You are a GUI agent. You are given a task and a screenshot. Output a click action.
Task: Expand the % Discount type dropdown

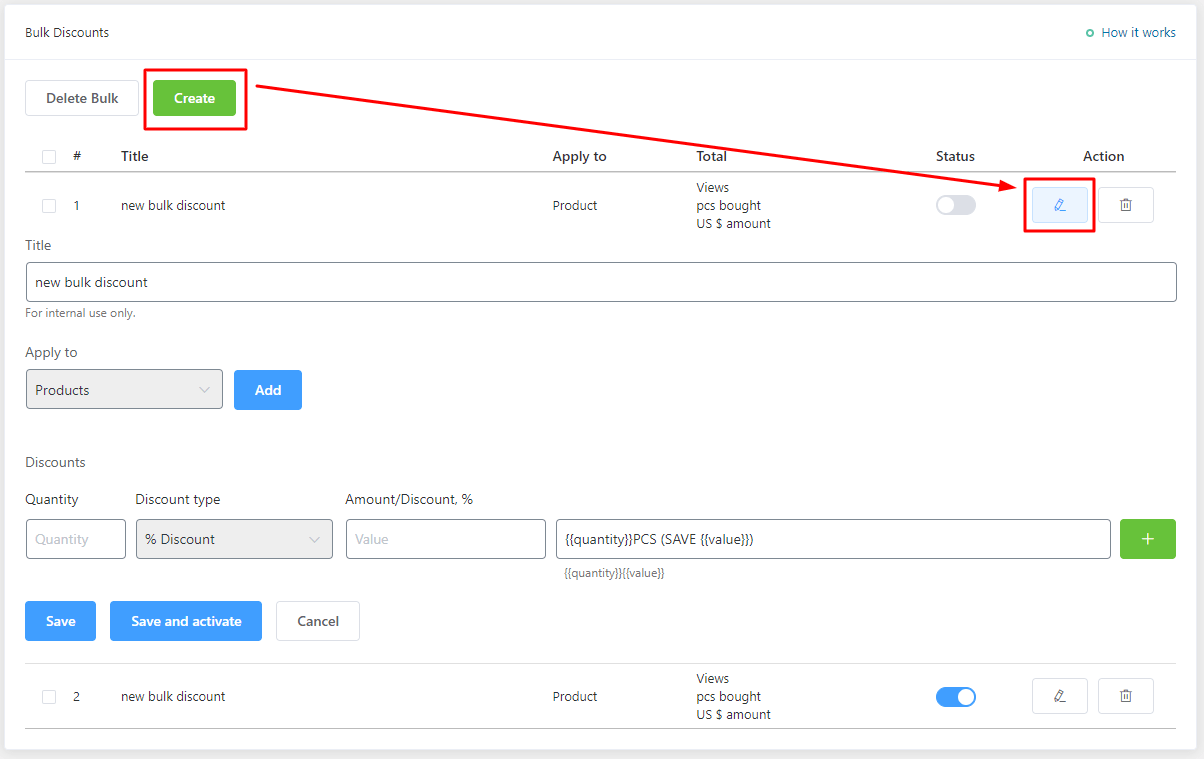[234, 539]
